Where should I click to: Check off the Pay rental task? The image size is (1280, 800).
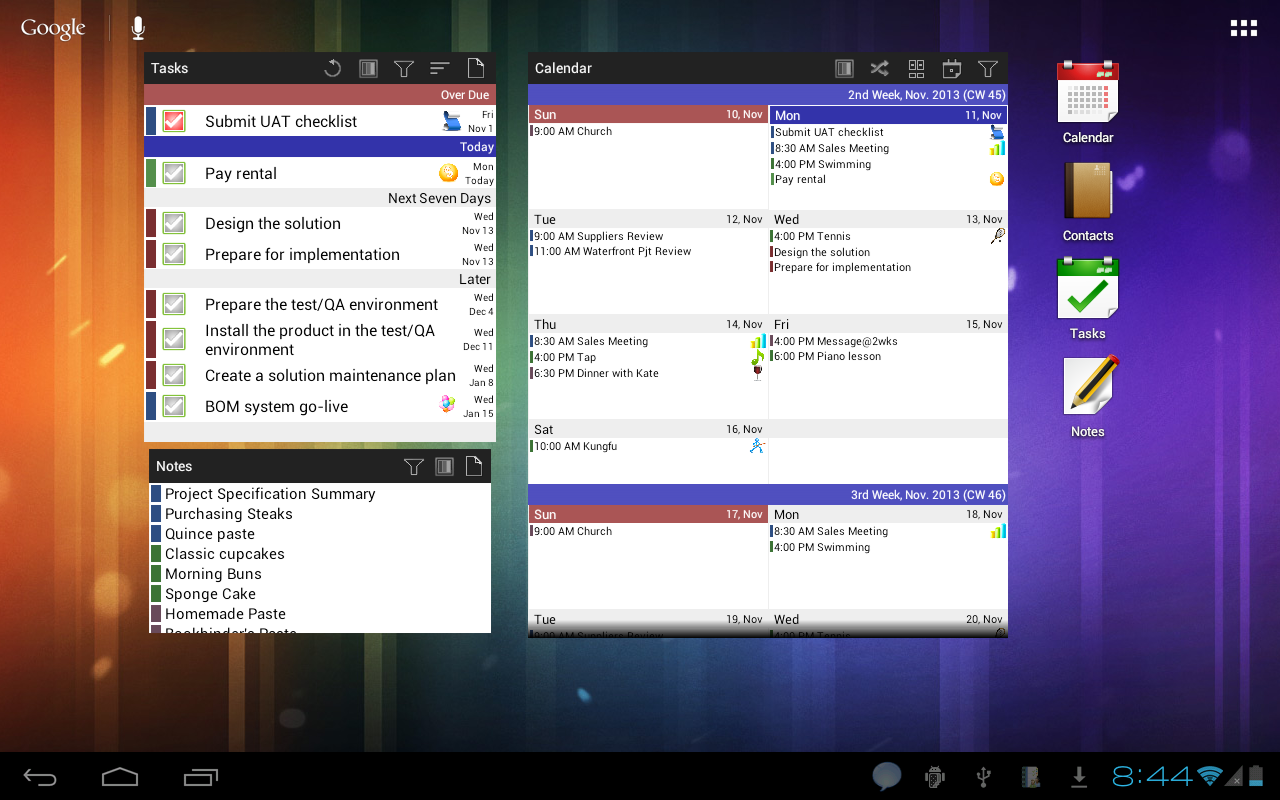pyautogui.click(x=174, y=173)
